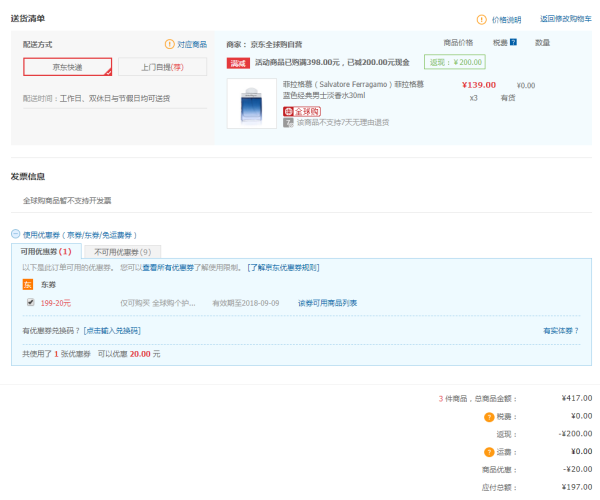Click the blue tax fee help icon
This screenshot has width=600, height=500.
coord(514,42)
